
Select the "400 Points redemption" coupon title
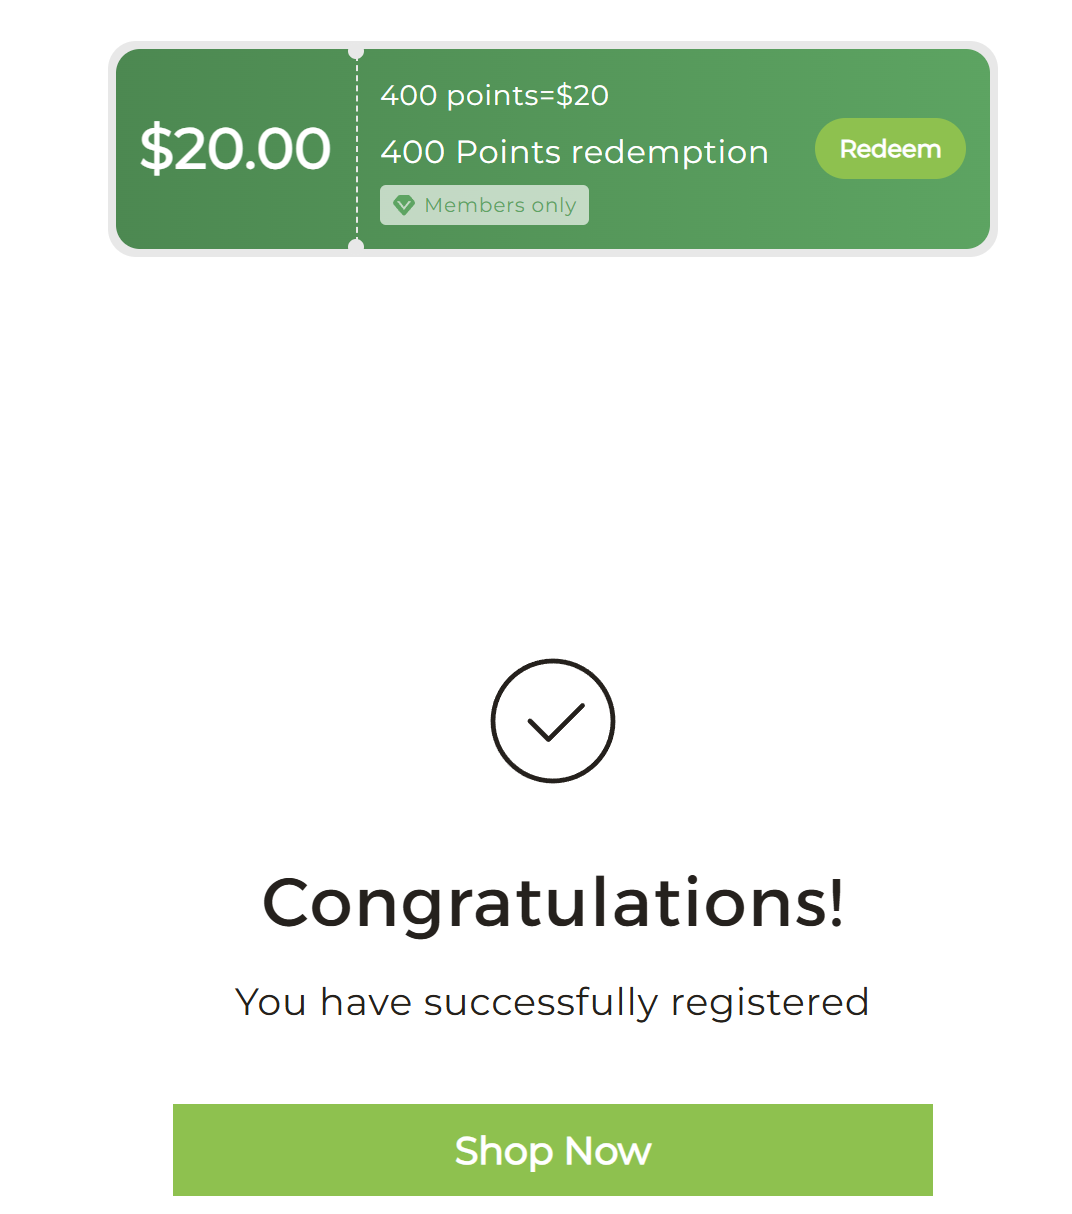pos(574,152)
